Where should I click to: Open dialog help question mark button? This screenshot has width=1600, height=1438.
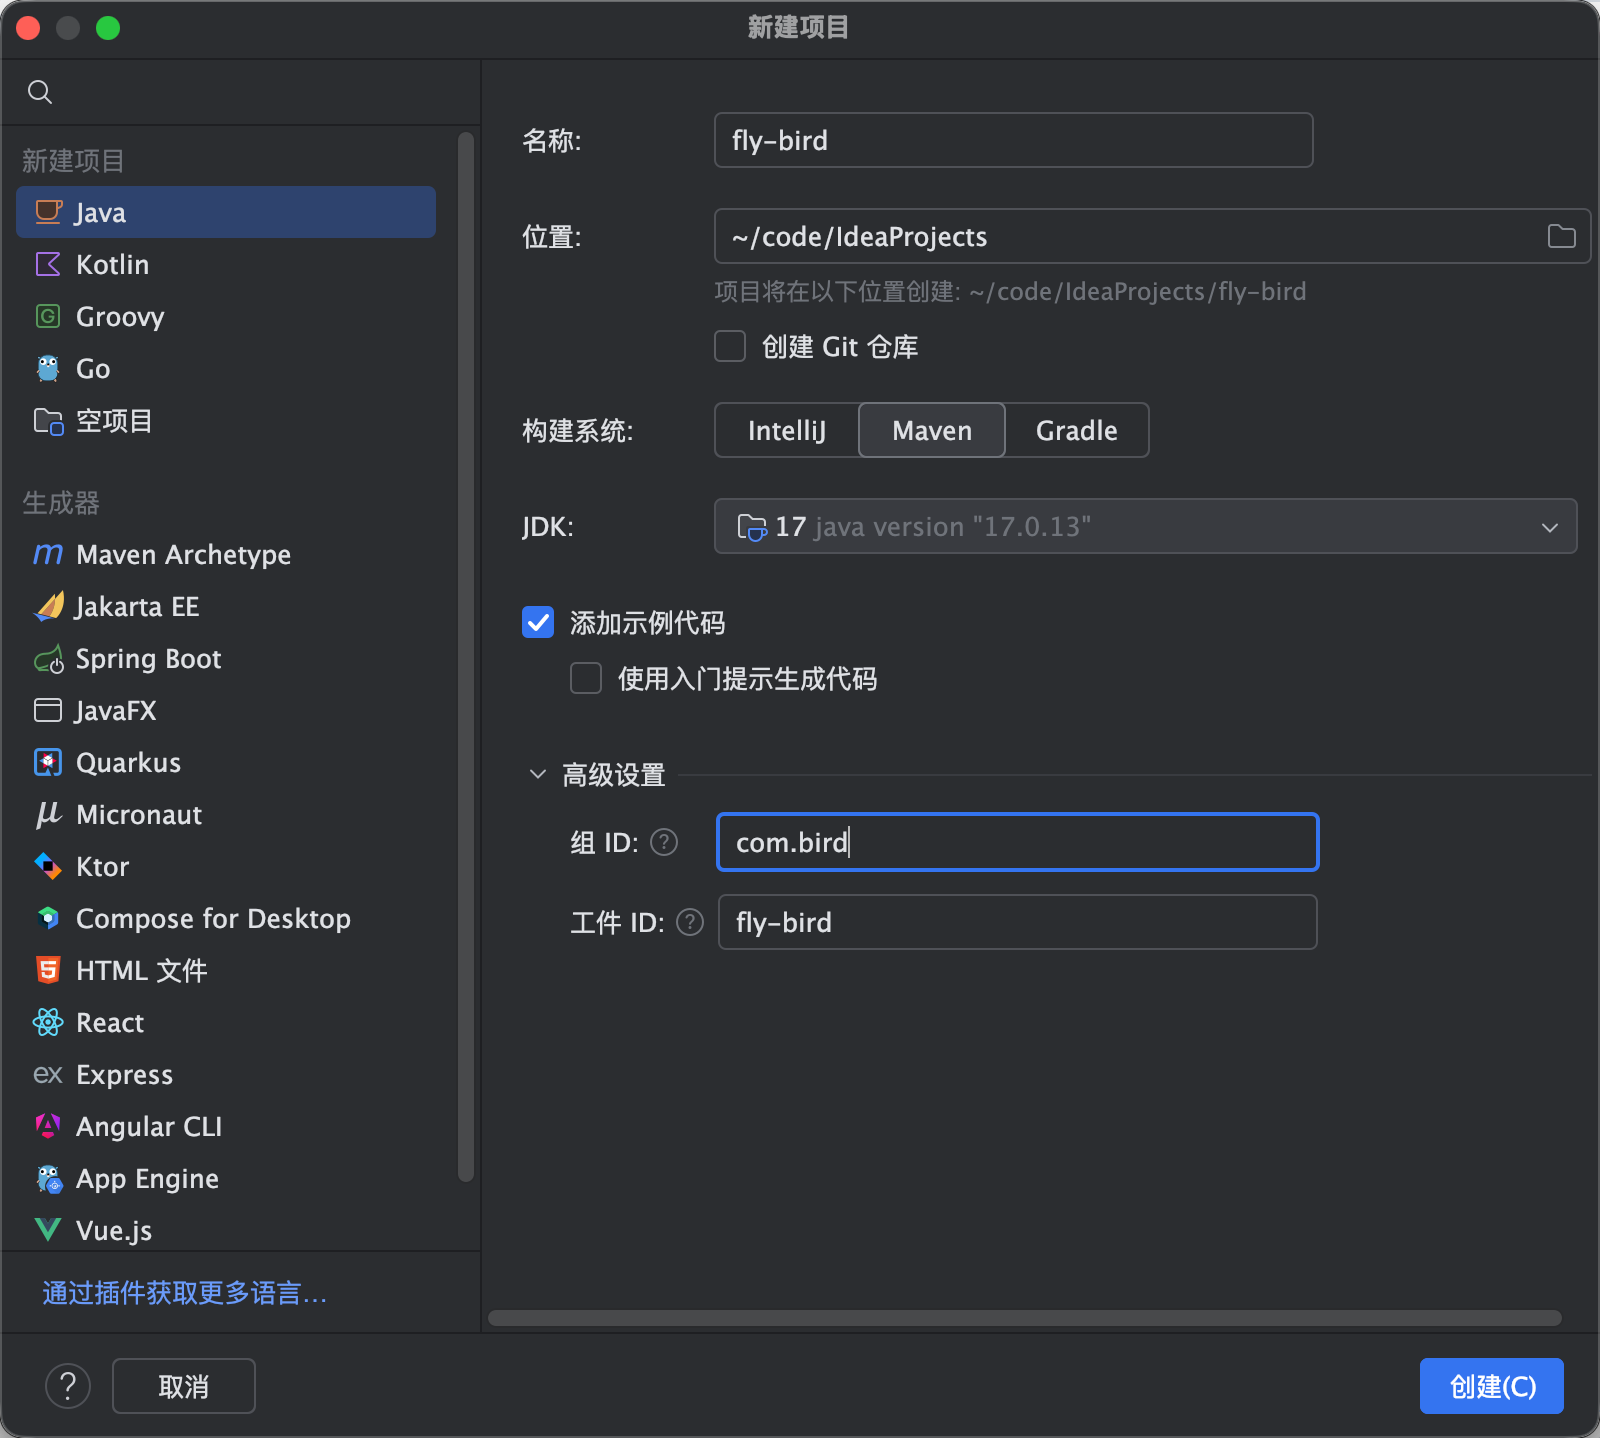tap(68, 1386)
